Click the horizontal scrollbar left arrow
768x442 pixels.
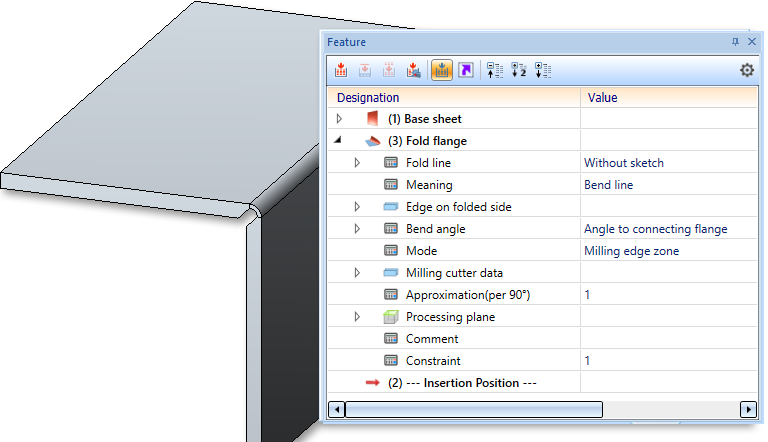point(336,409)
